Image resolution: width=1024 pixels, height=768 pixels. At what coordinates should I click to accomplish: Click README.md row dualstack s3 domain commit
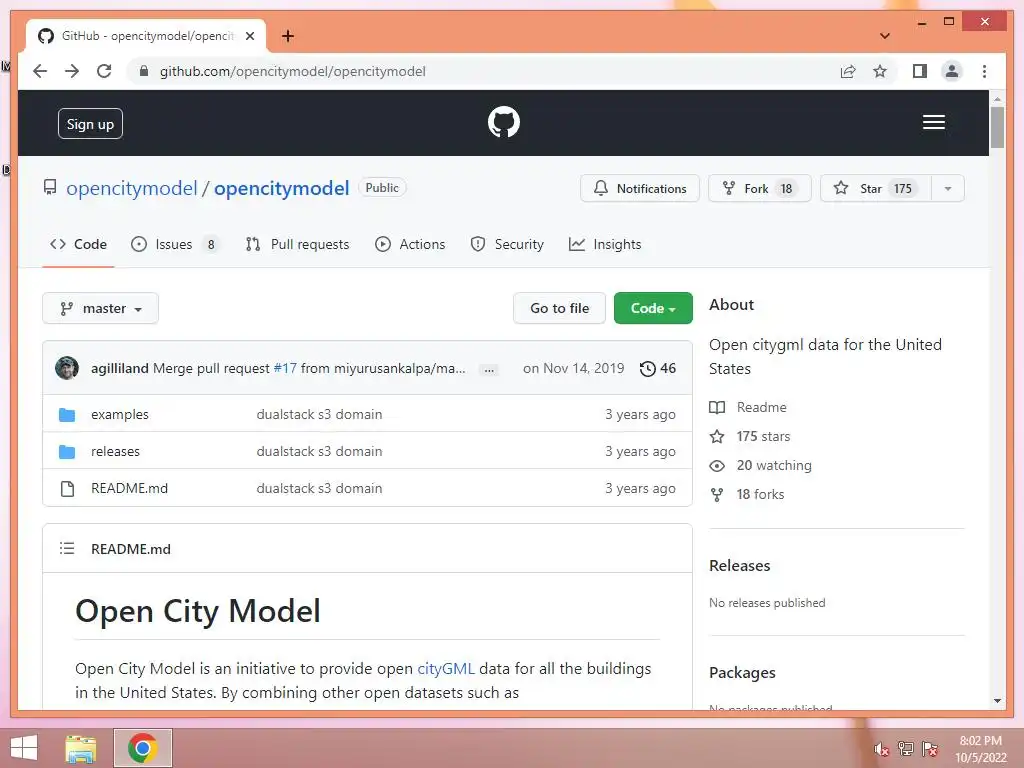pyautogui.click(x=319, y=488)
